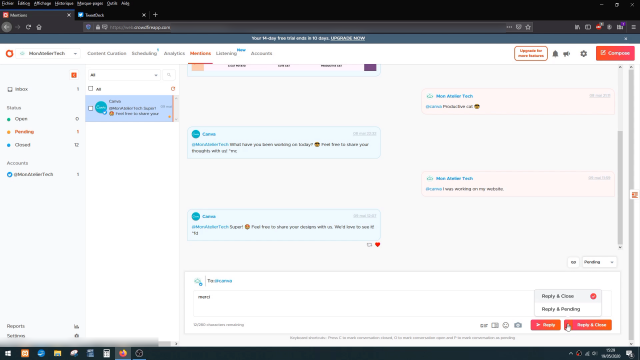Open Windows Start menu
The width and height of the screenshot is (640, 360).
click(8, 353)
